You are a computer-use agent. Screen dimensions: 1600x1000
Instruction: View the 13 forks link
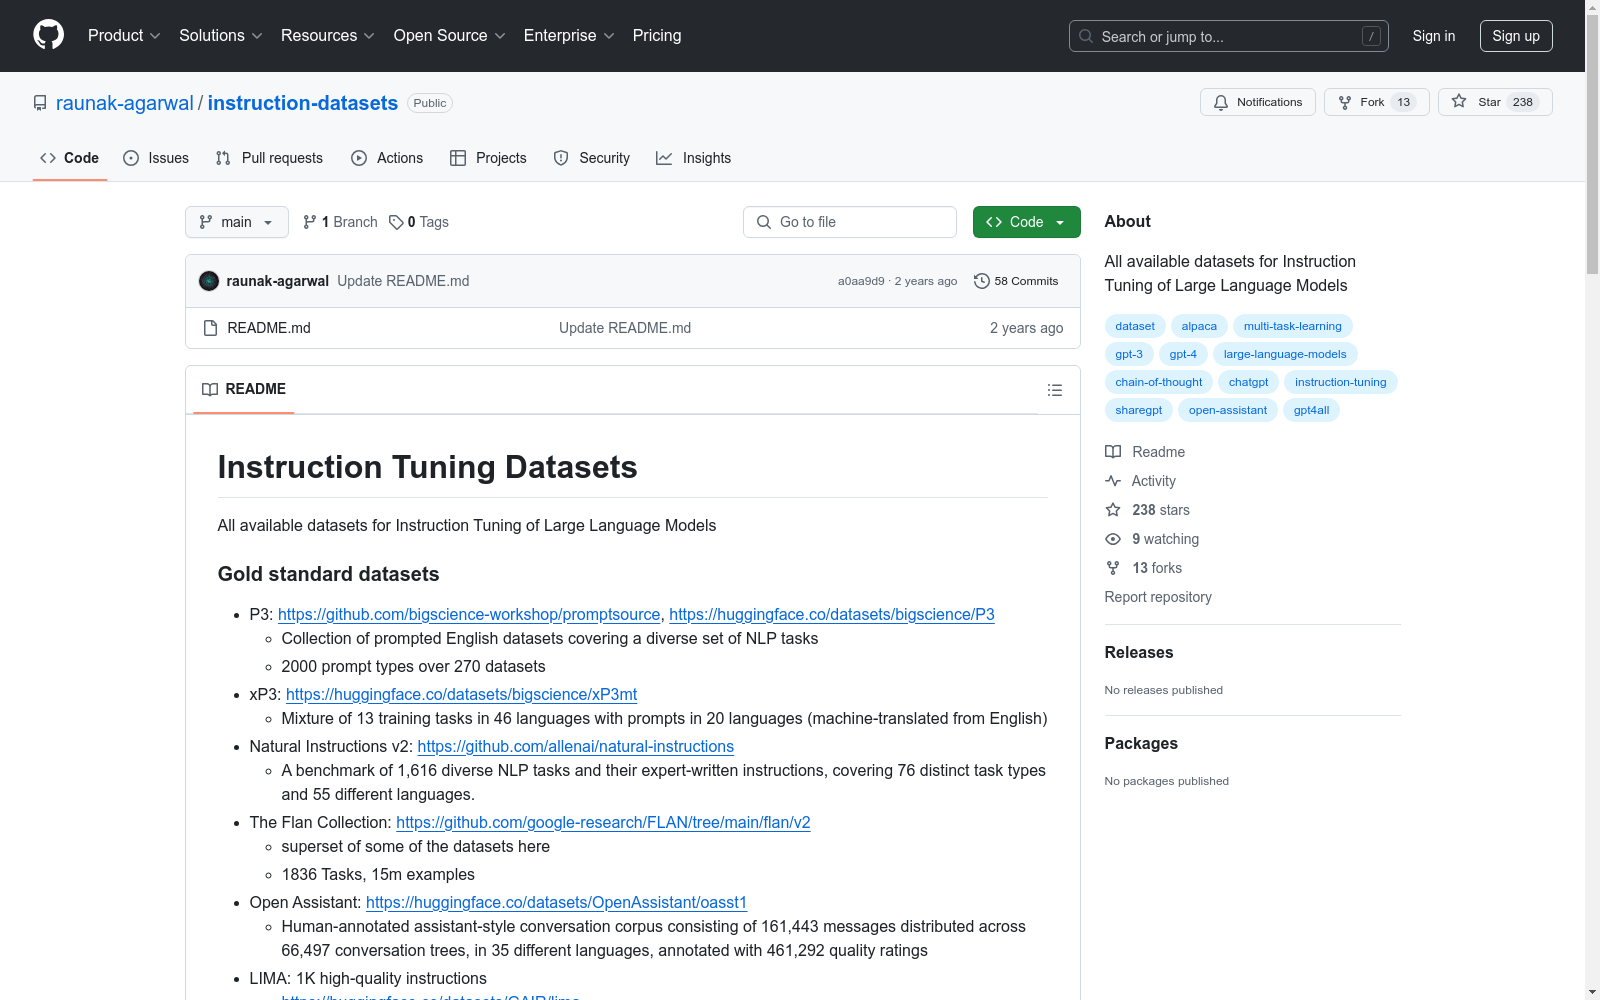1144,568
